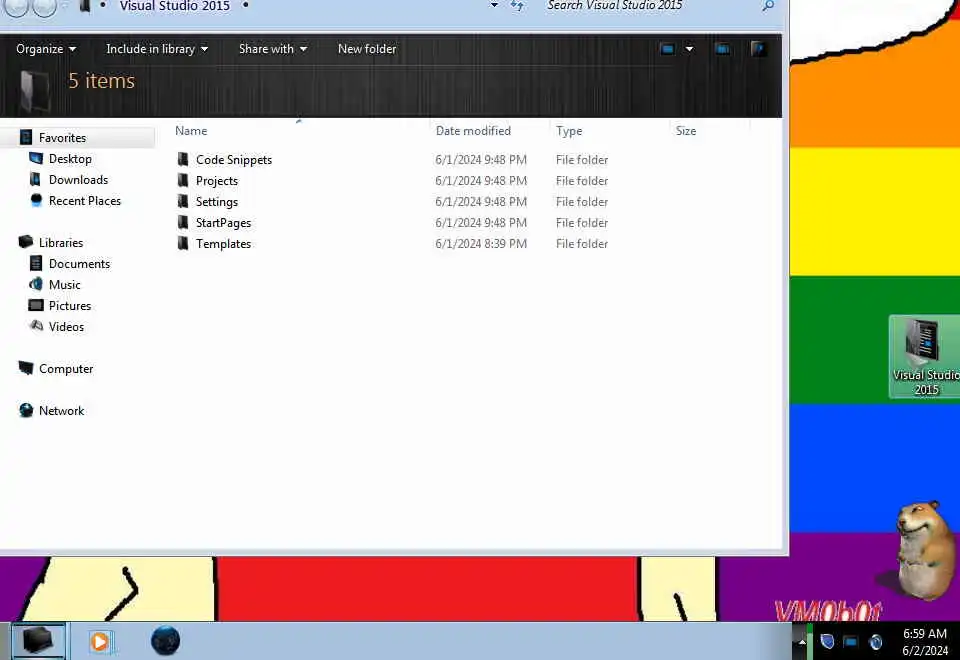This screenshot has width=960, height=660.
Task: Select the Templates folder icon
Action: click(182, 243)
